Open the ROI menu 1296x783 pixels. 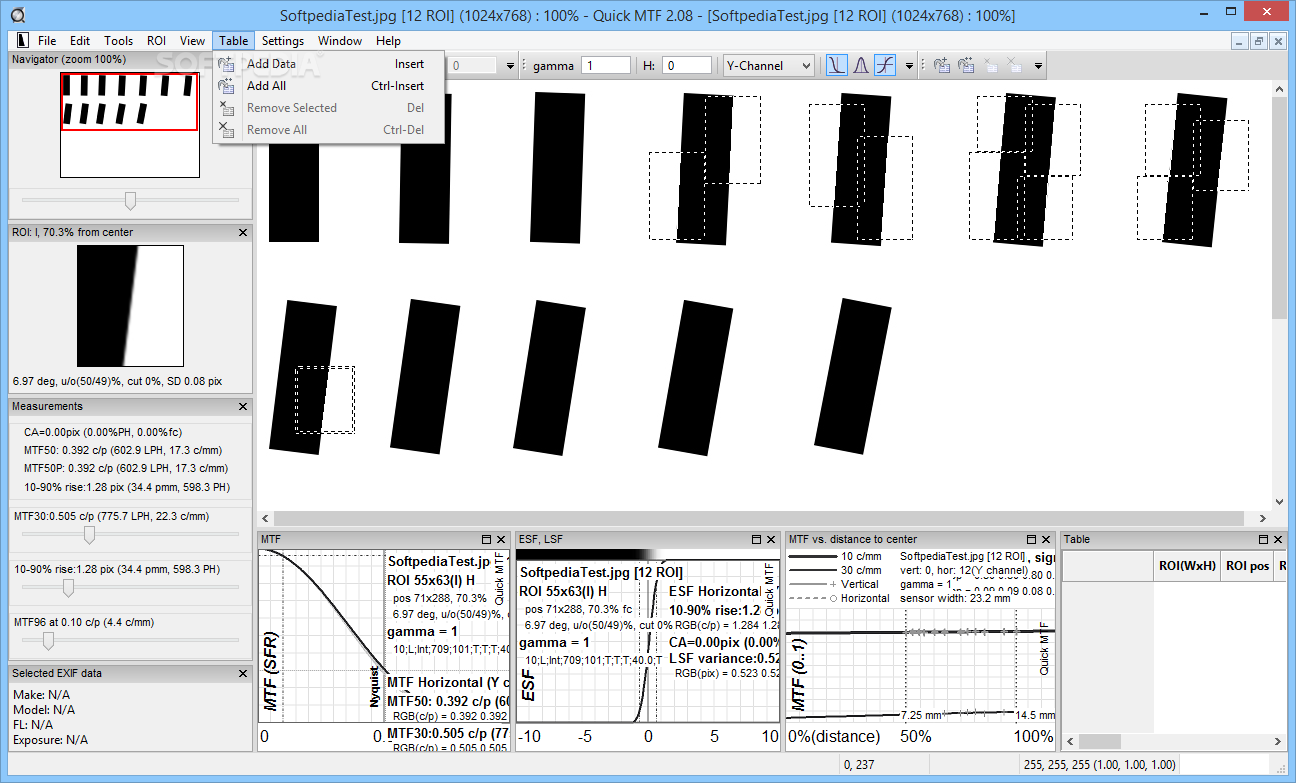156,41
